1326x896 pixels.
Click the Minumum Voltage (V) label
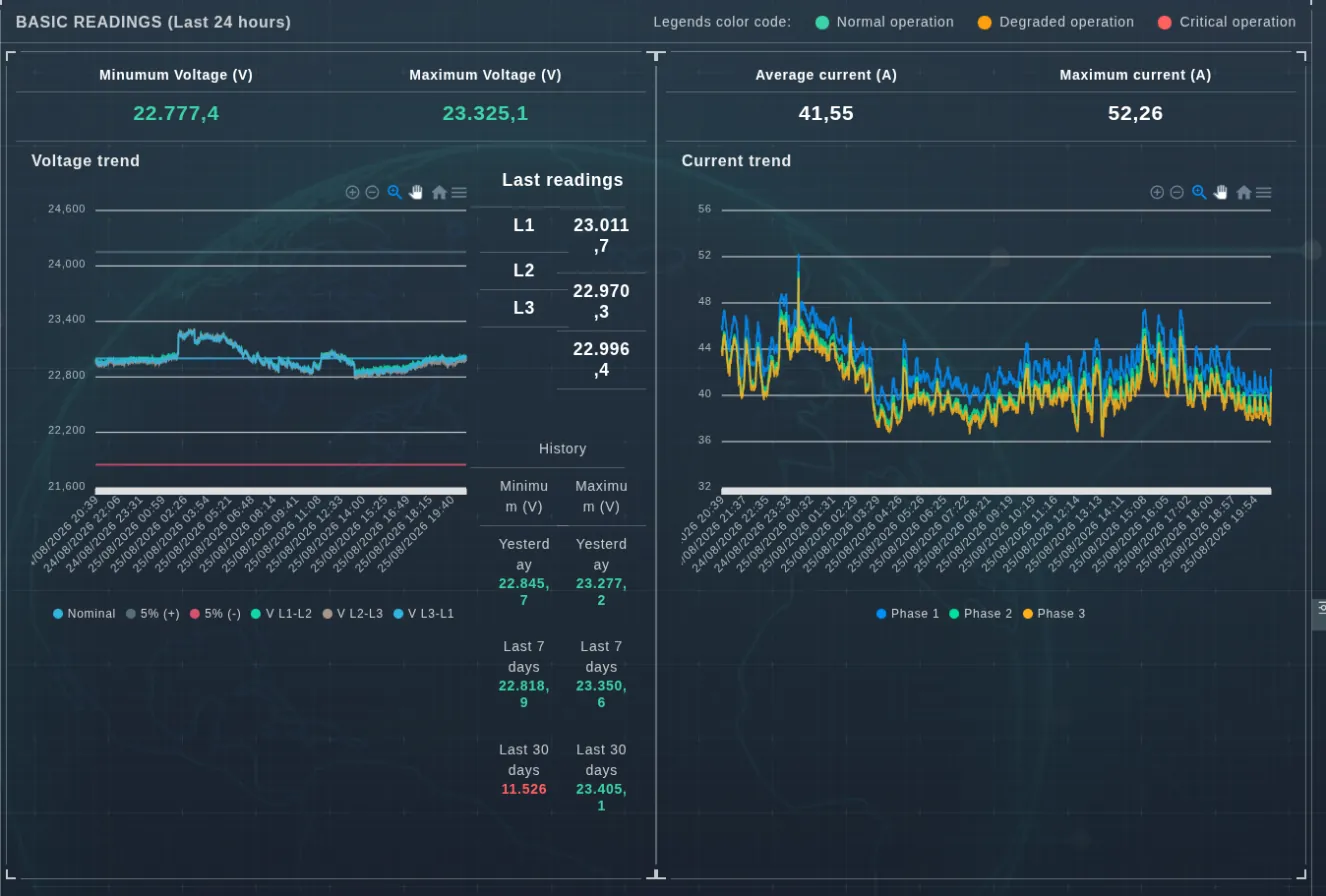176,75
